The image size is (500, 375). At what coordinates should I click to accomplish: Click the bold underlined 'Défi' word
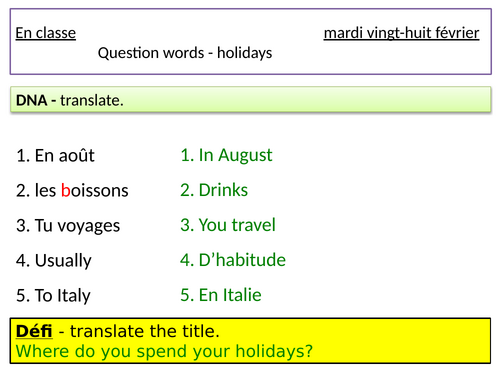pos(34,331)
